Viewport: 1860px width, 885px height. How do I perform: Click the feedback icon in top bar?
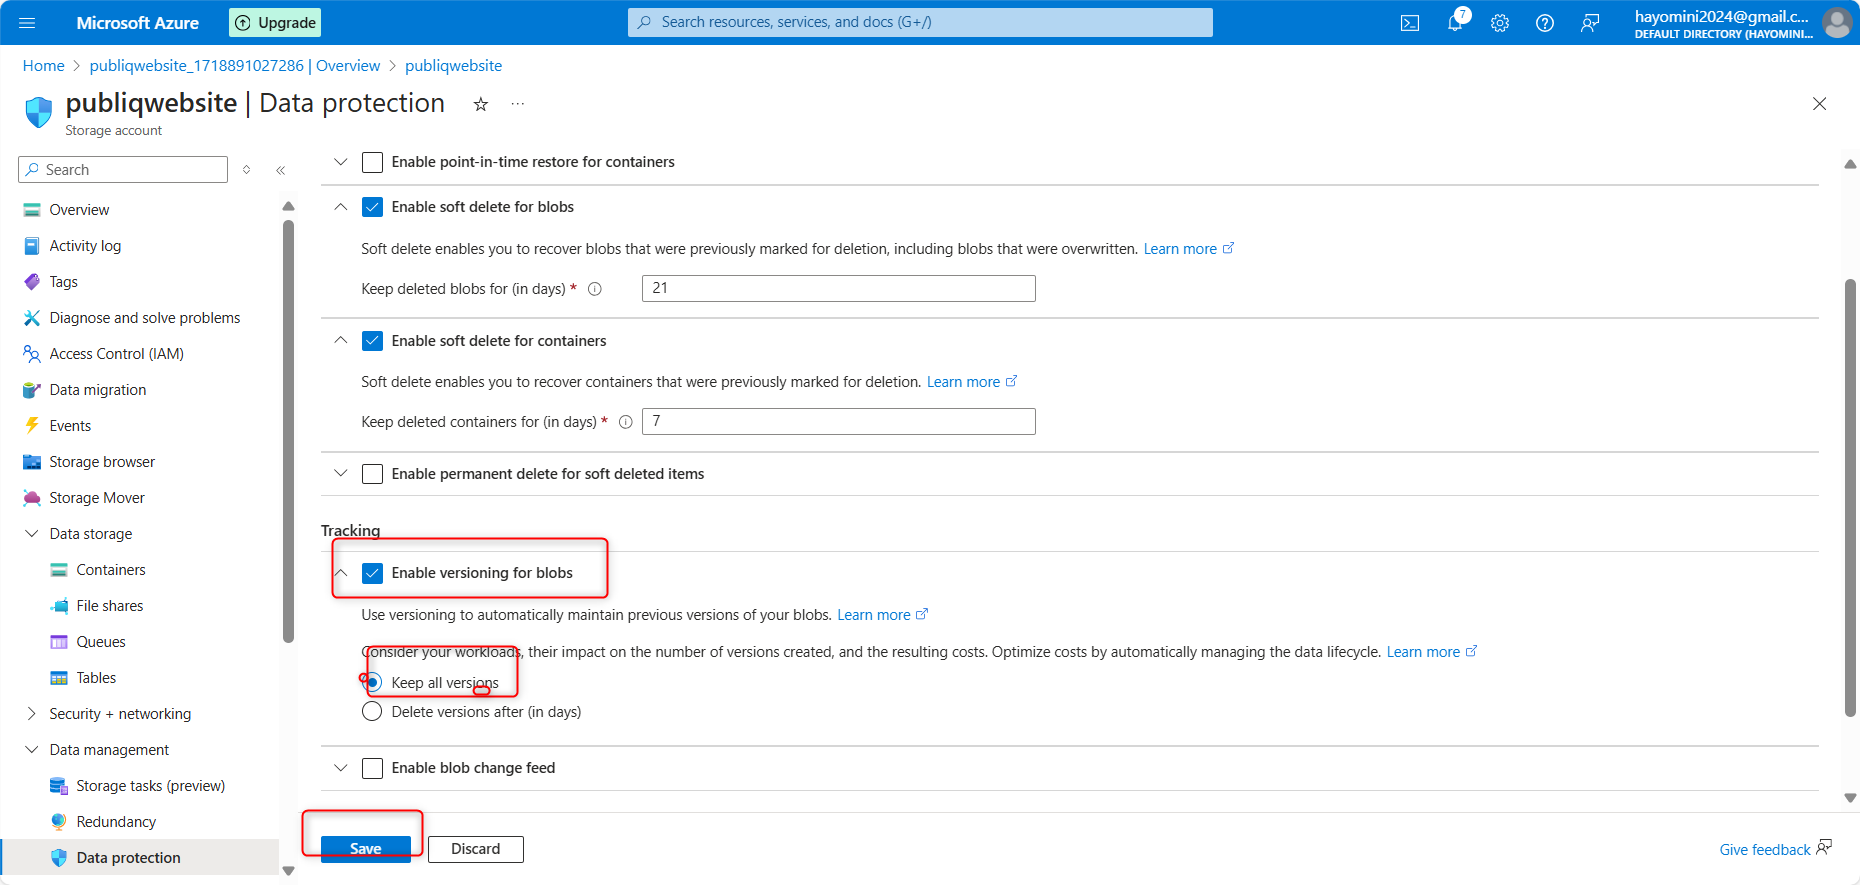point(1590,23)
